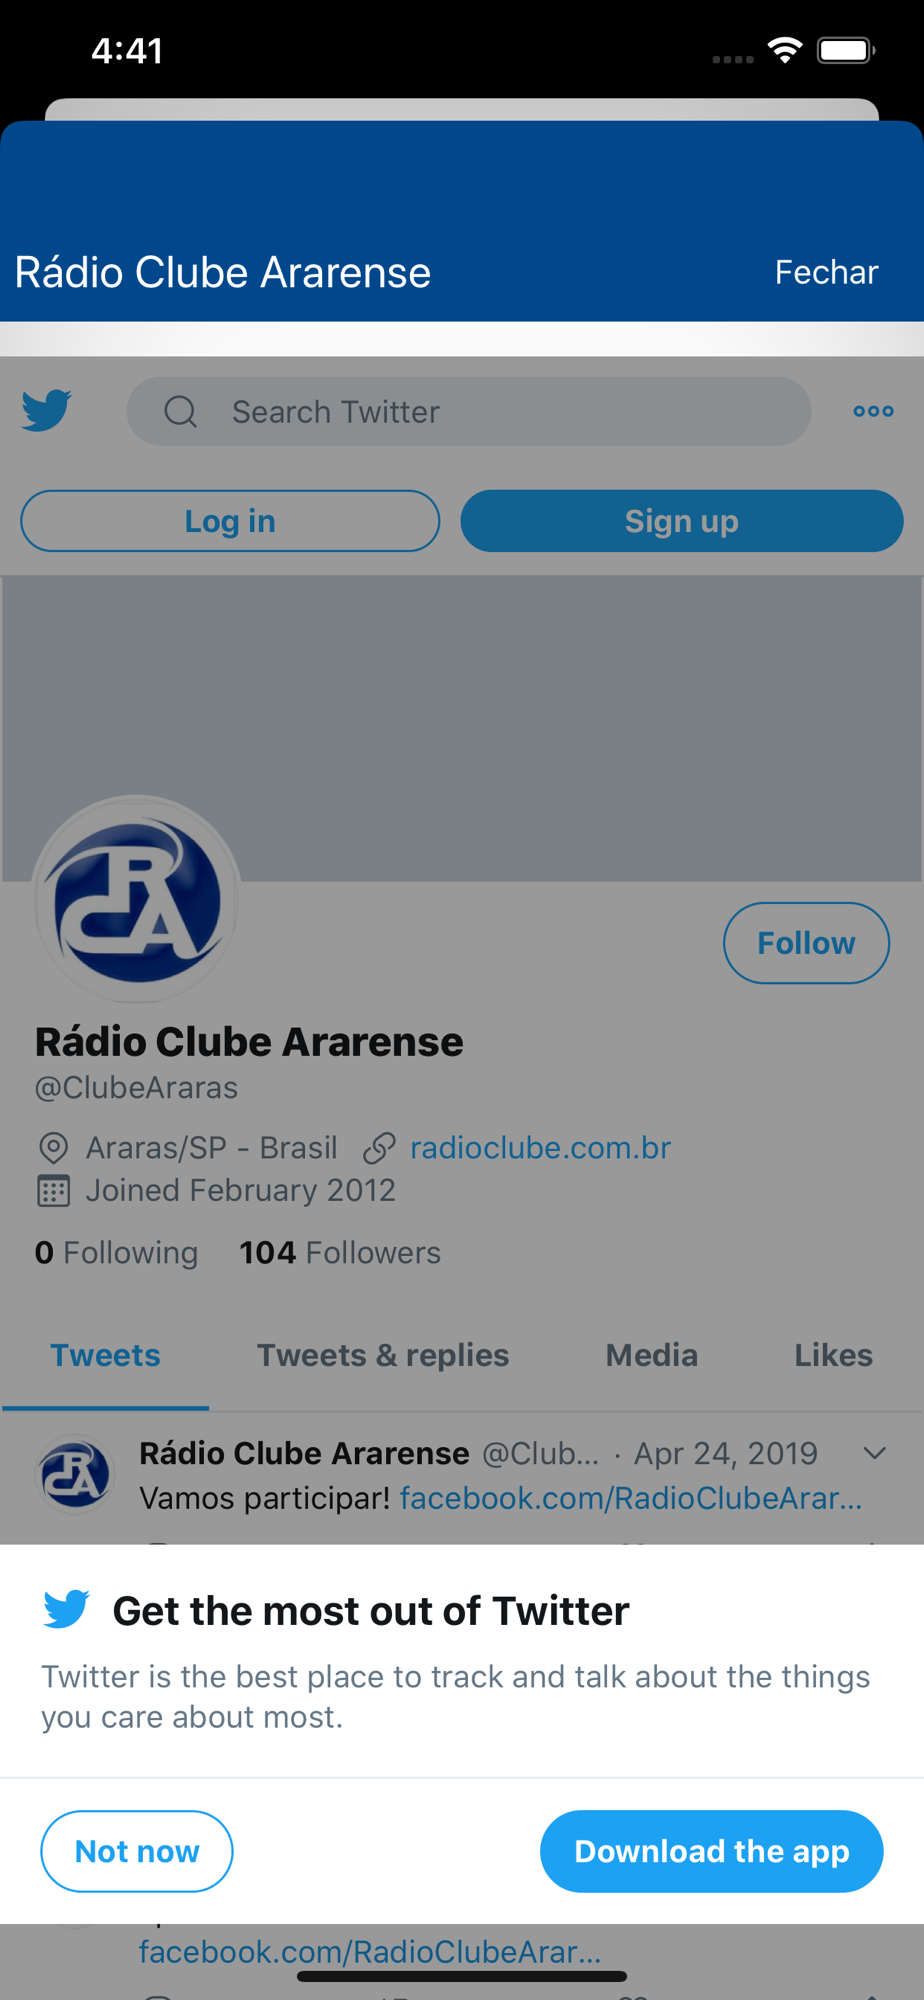Switch to the Tweets & replies tab

click(x=383, y=1355)
